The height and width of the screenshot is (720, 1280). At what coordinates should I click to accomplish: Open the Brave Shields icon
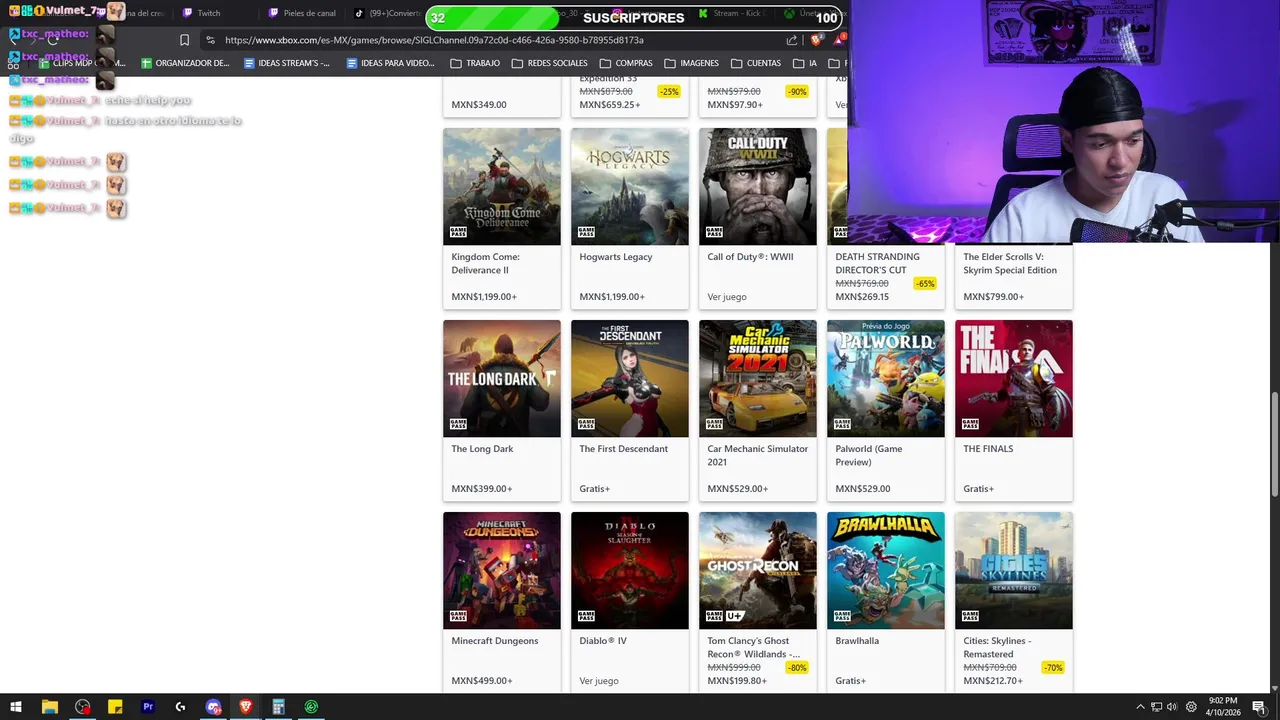(x=817, y=40)
